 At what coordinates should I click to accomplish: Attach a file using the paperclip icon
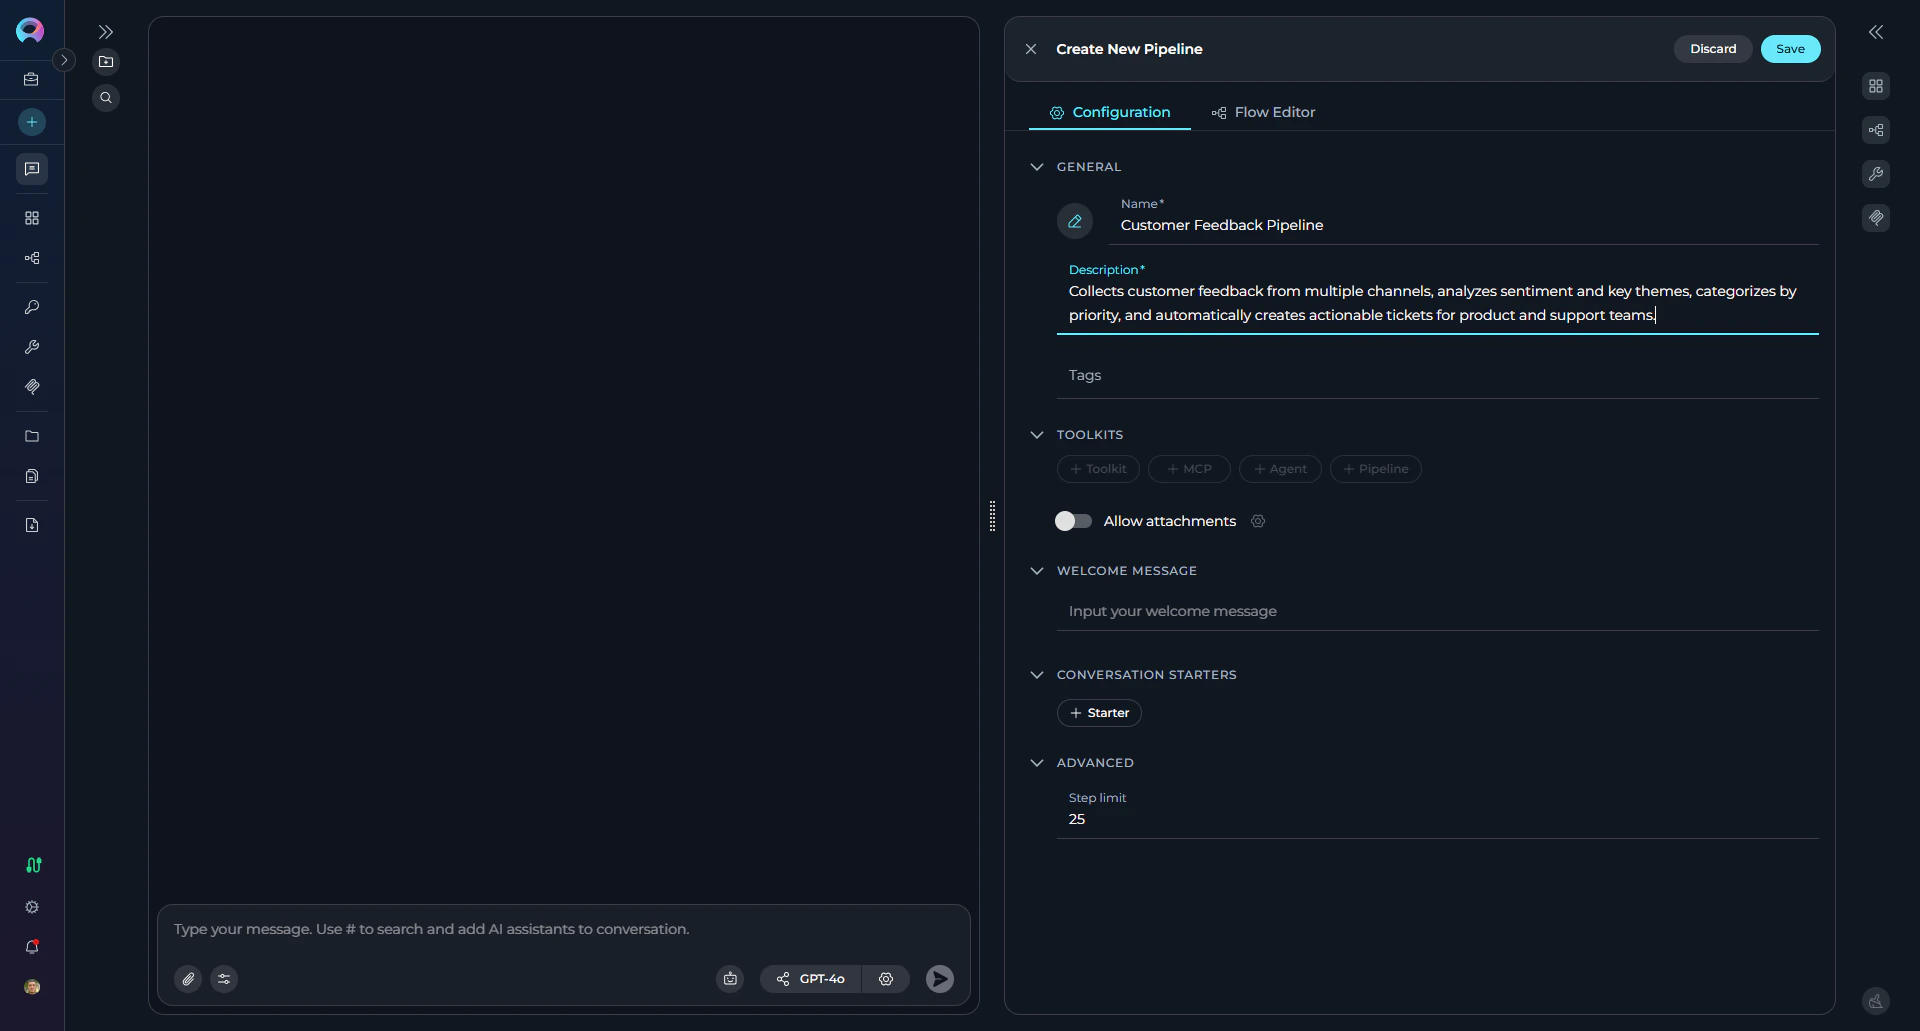[x=188, y=979]
